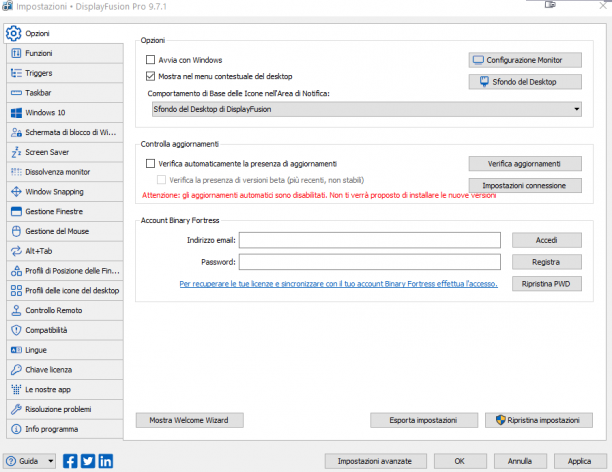Open the Dissolvenza monitor tab label
Viewport: 612px width, 472px height.
[x=58, y=172]
